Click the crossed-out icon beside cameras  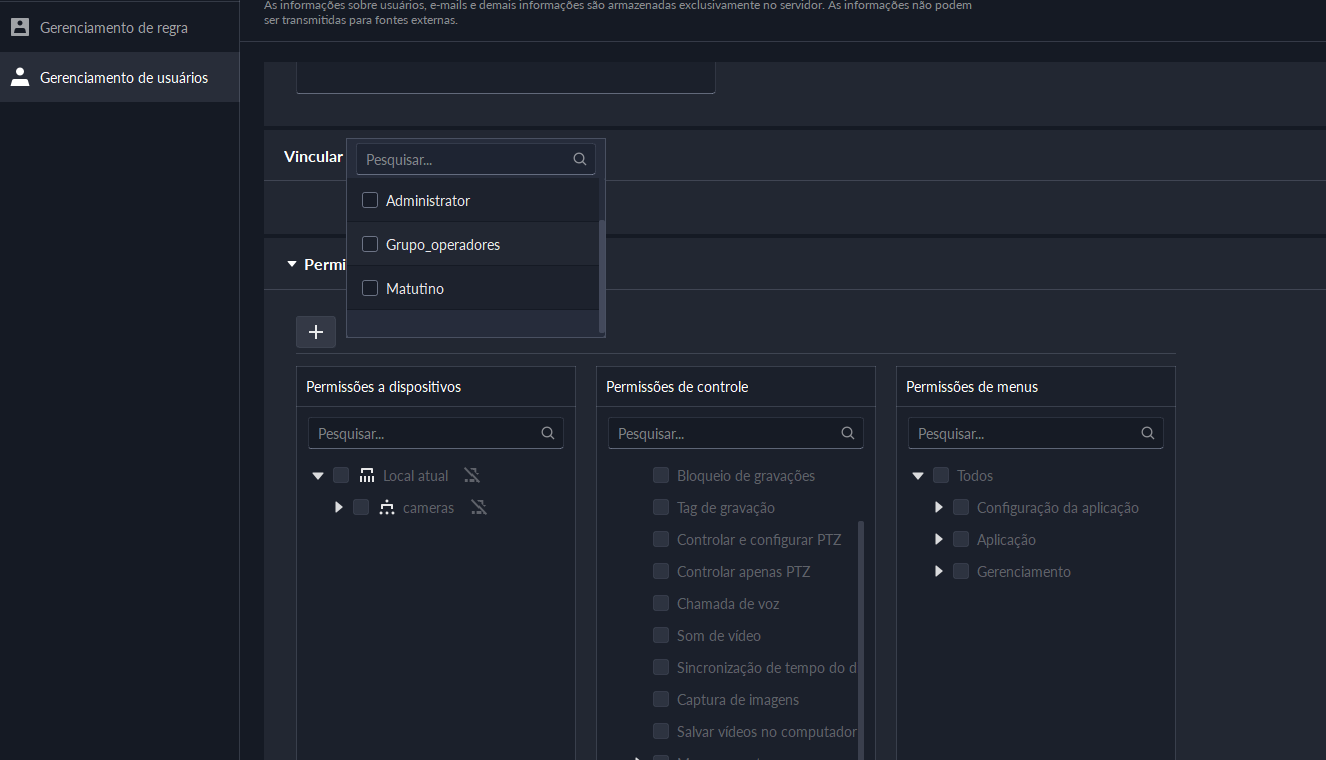pos(478,508)
